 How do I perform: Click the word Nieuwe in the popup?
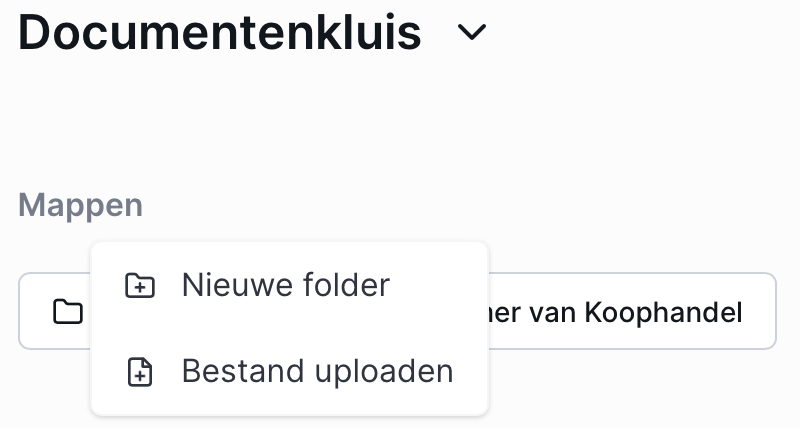pyautogui.click(x=237, y=285)
